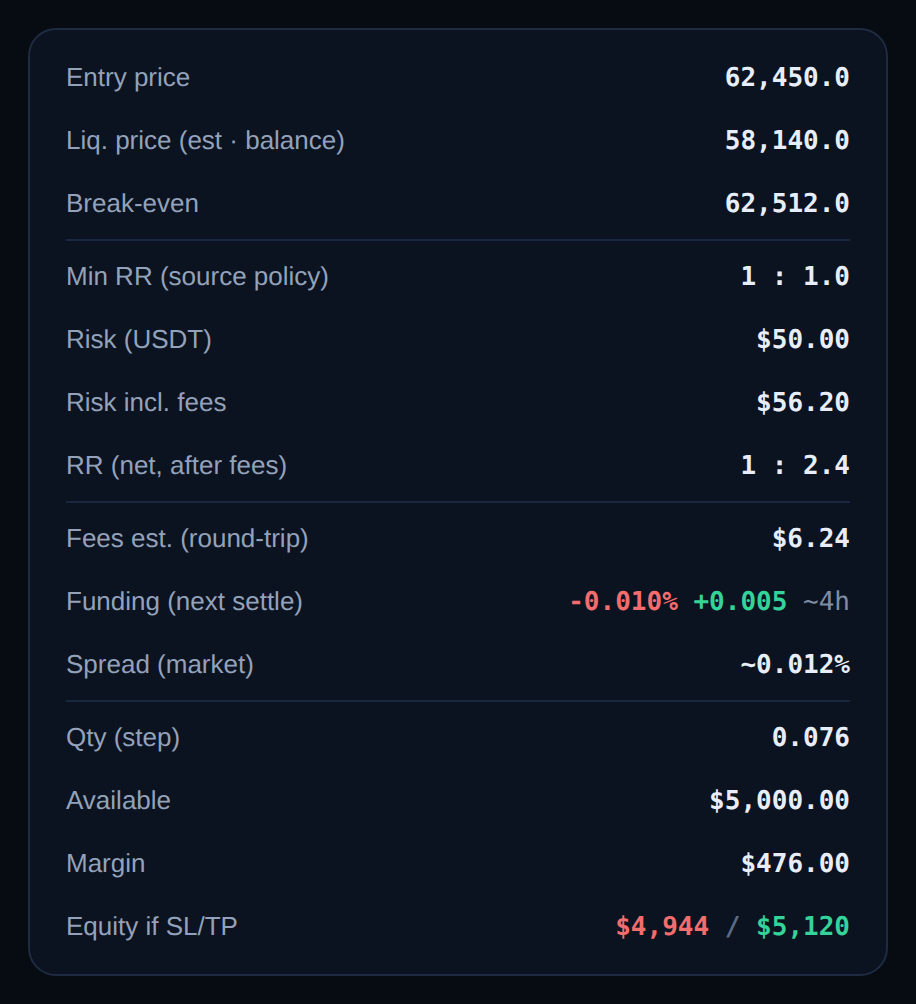916x1004 pixels.
Task: Click the Risk incl. fees value $56.20
Action: (x=803, y=403)
